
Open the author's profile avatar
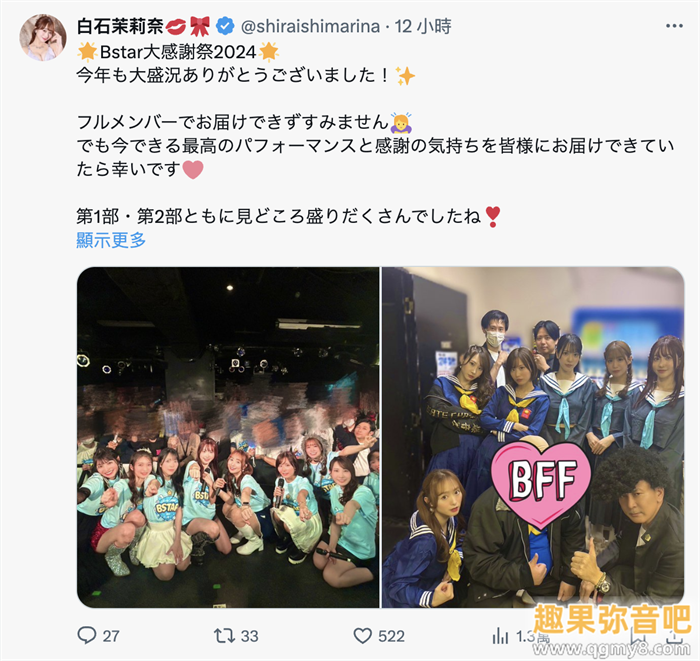click(43, 37)
